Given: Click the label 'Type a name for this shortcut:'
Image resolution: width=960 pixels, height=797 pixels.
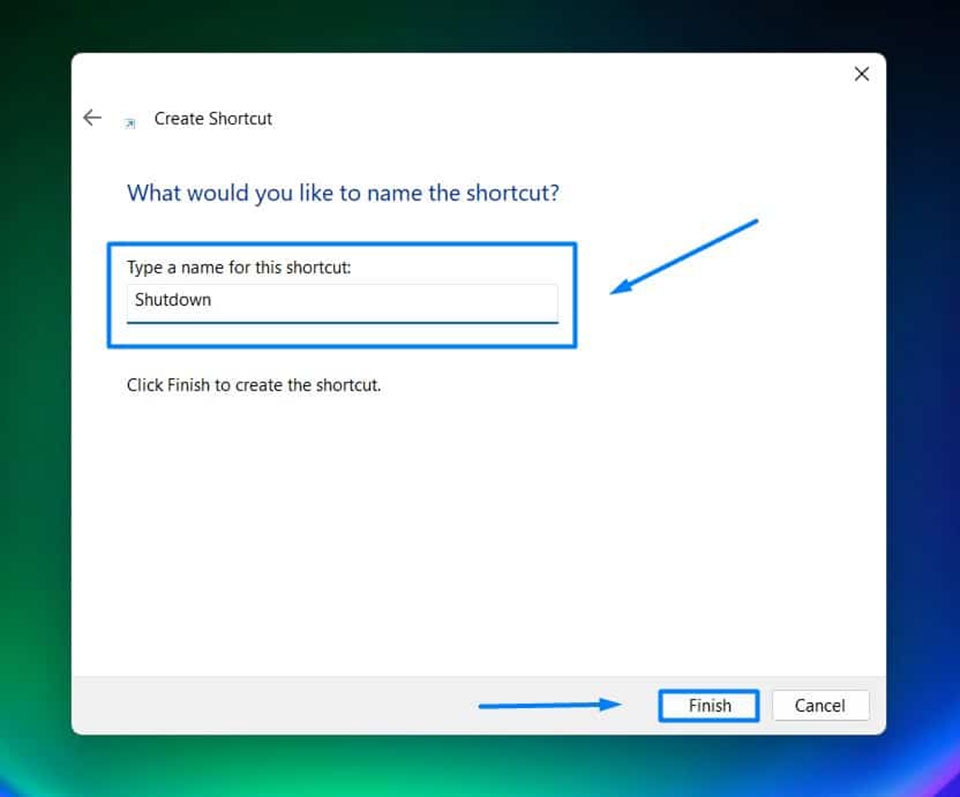Looking at the screenshot, I should tap(239, 268).
